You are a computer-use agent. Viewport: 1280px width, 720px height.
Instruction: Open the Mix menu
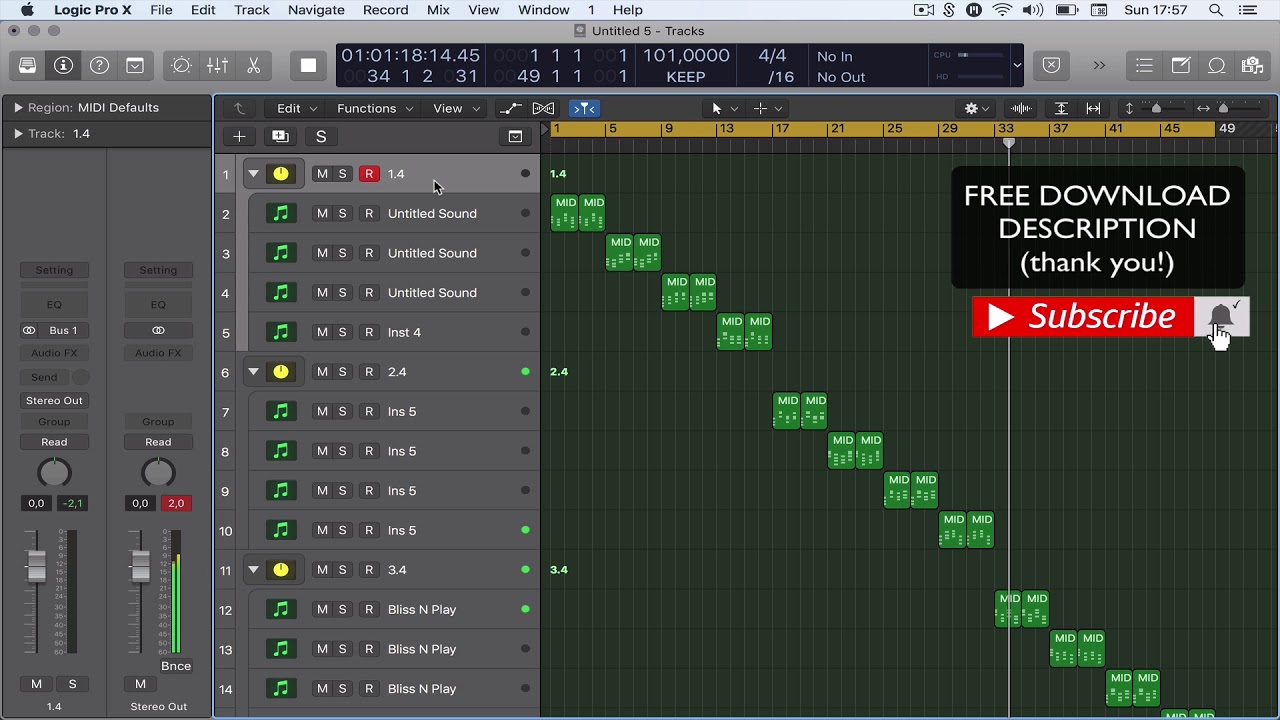pos(438,10)
